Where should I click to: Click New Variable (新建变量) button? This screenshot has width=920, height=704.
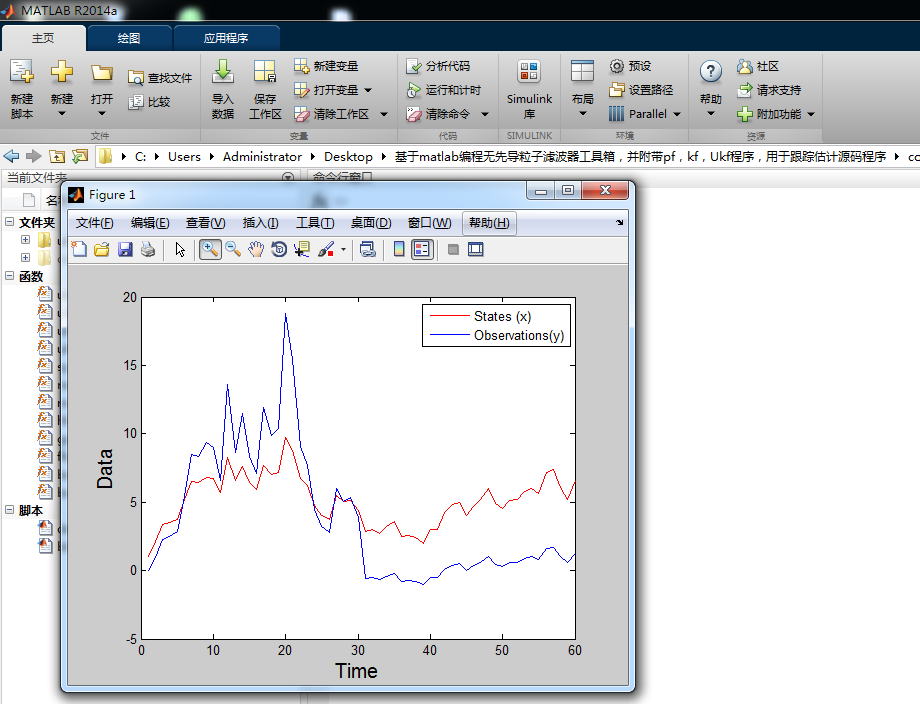pos(326,66)
